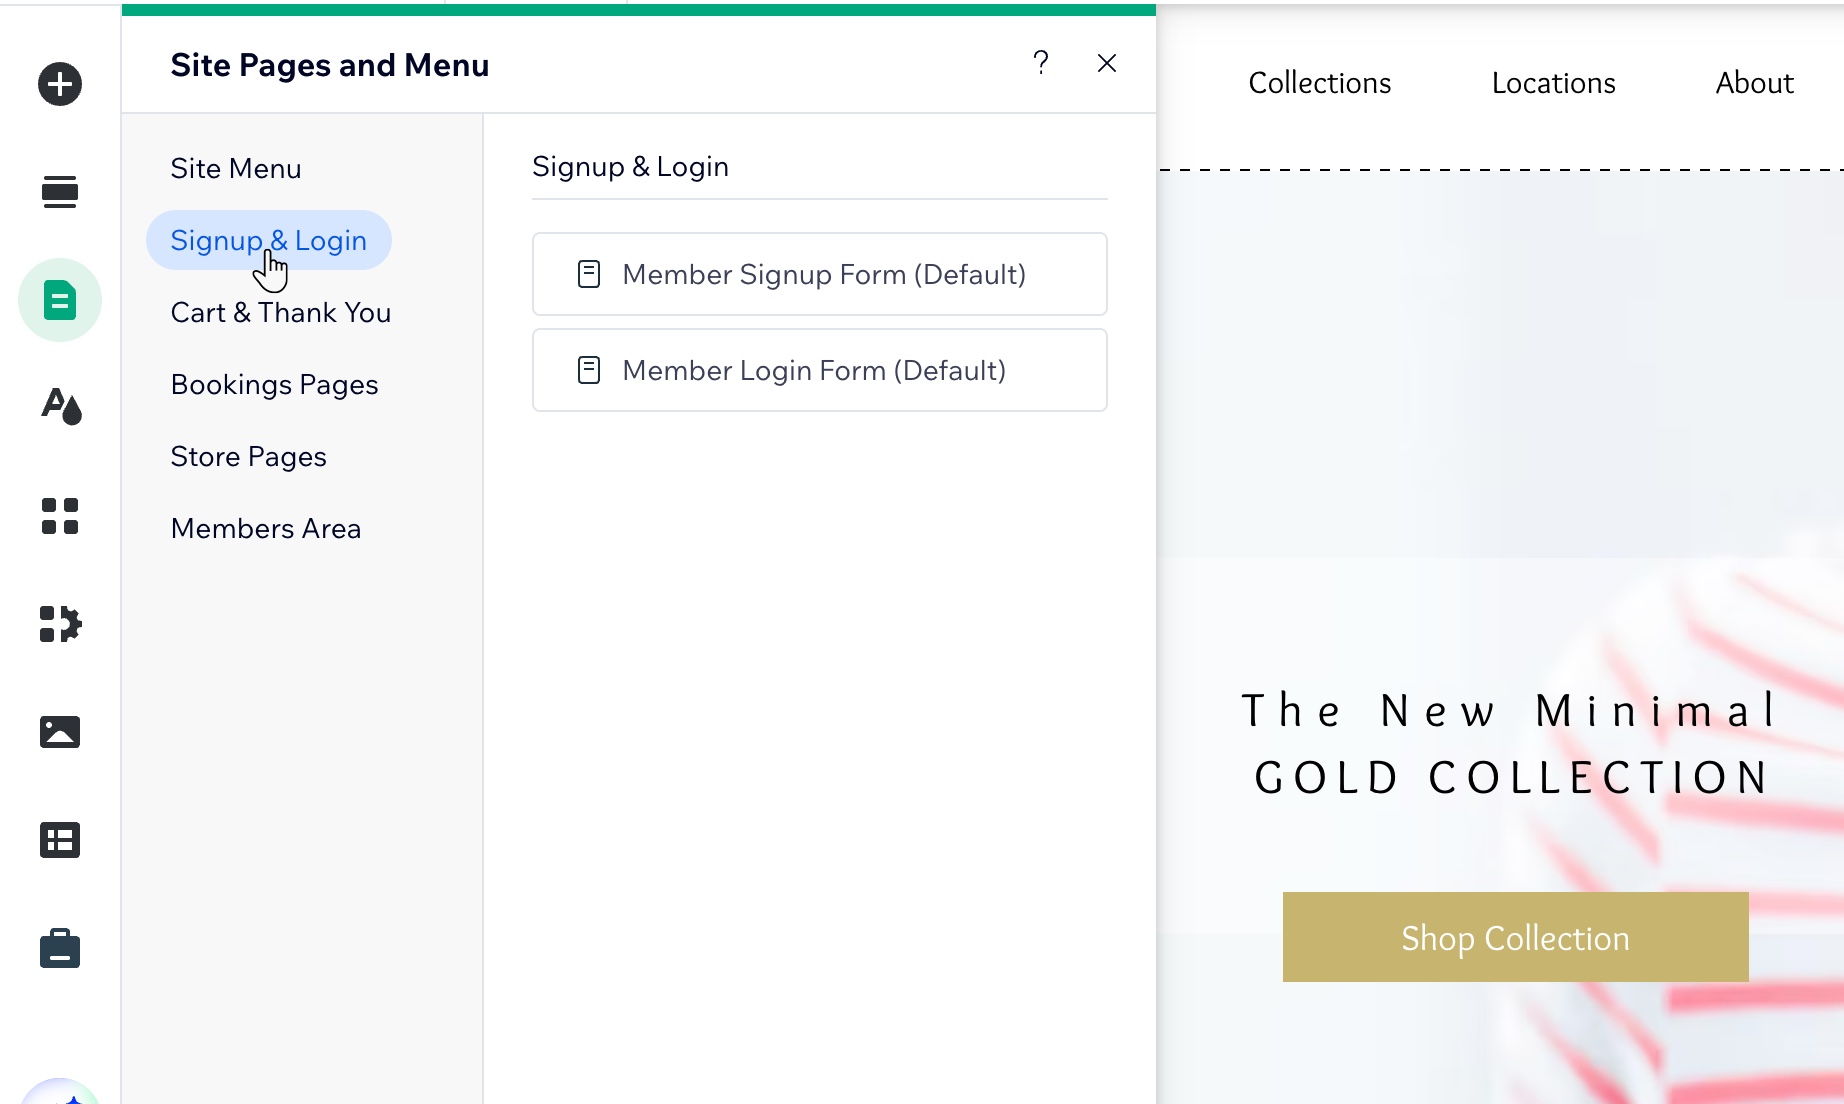The width and height of the screenshot is (1844, 1104).
Task: Open the Add Section strip icon
Action: click(x=60, y=192)
